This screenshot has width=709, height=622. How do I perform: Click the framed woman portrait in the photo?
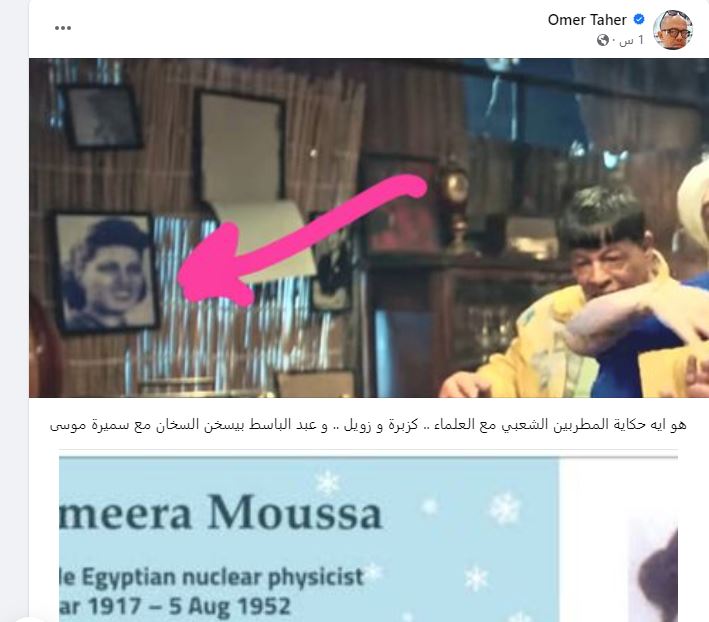pyautogui.click(x=105, y=273)
